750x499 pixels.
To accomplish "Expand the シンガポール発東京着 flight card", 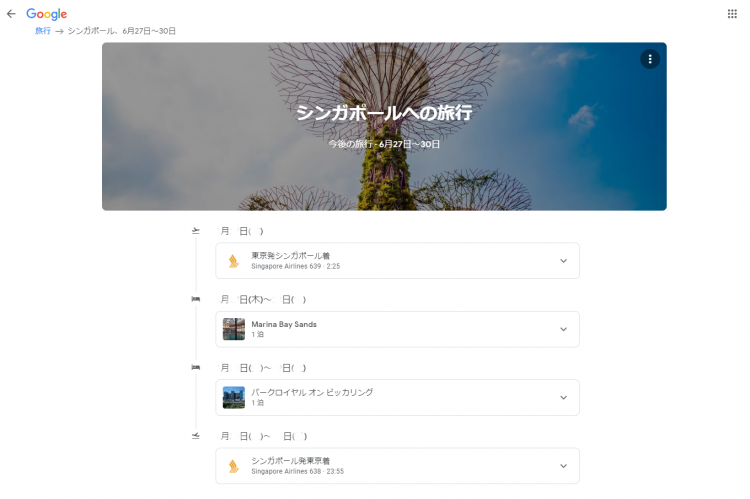I will point(563,466).
